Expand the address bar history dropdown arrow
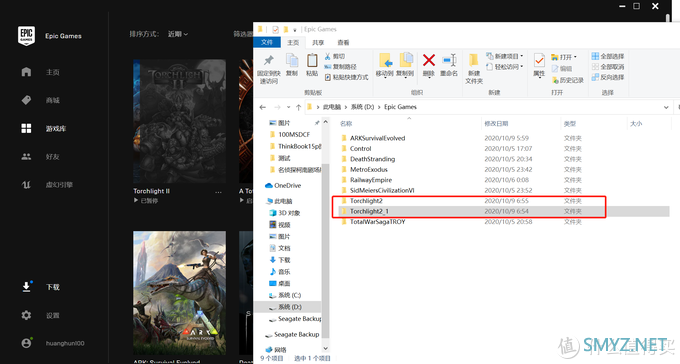This screenshot has width=680, height=364. click(666, 107)
